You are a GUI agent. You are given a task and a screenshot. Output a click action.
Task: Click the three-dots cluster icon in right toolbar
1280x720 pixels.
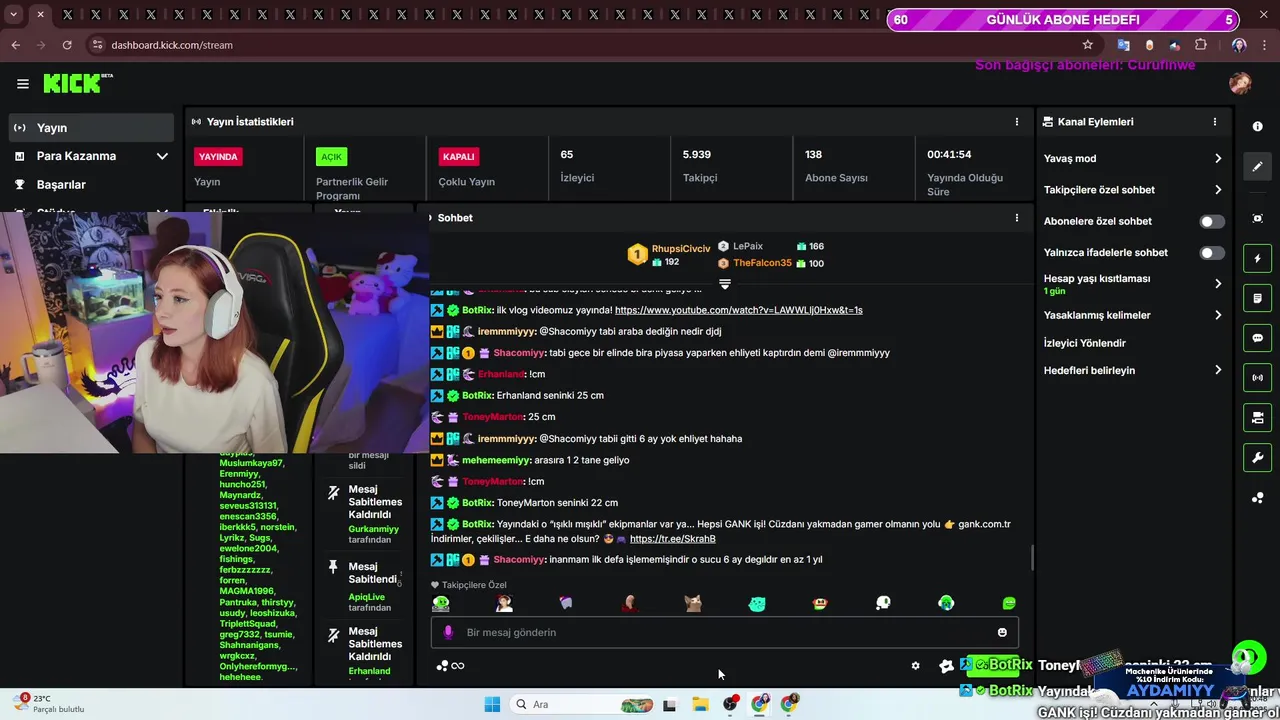point(1257,498)
